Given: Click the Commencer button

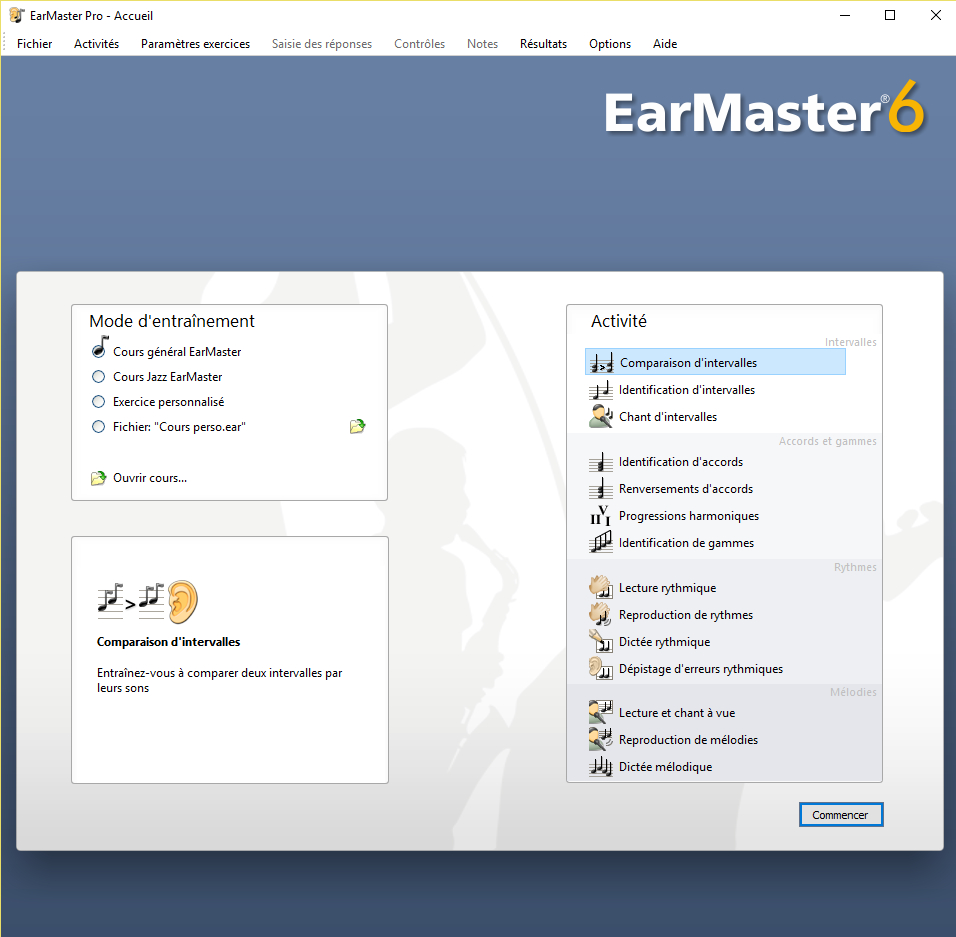Looking at the screenshot, I should [840, 814].
